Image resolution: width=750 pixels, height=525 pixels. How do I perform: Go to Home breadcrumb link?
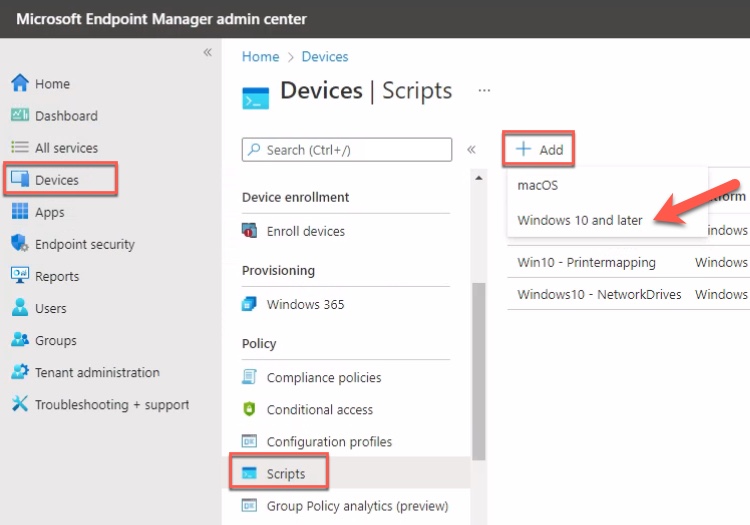tap(260, 56)
